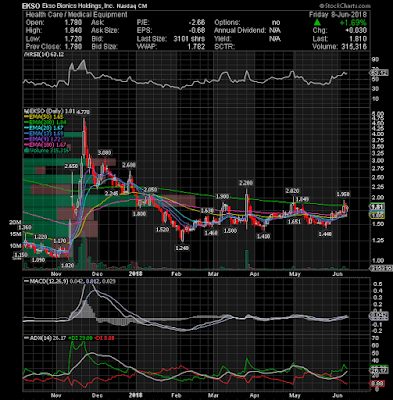Select the Ask Size label
This screenshot has height=400, width=393.
coord(105,31)
